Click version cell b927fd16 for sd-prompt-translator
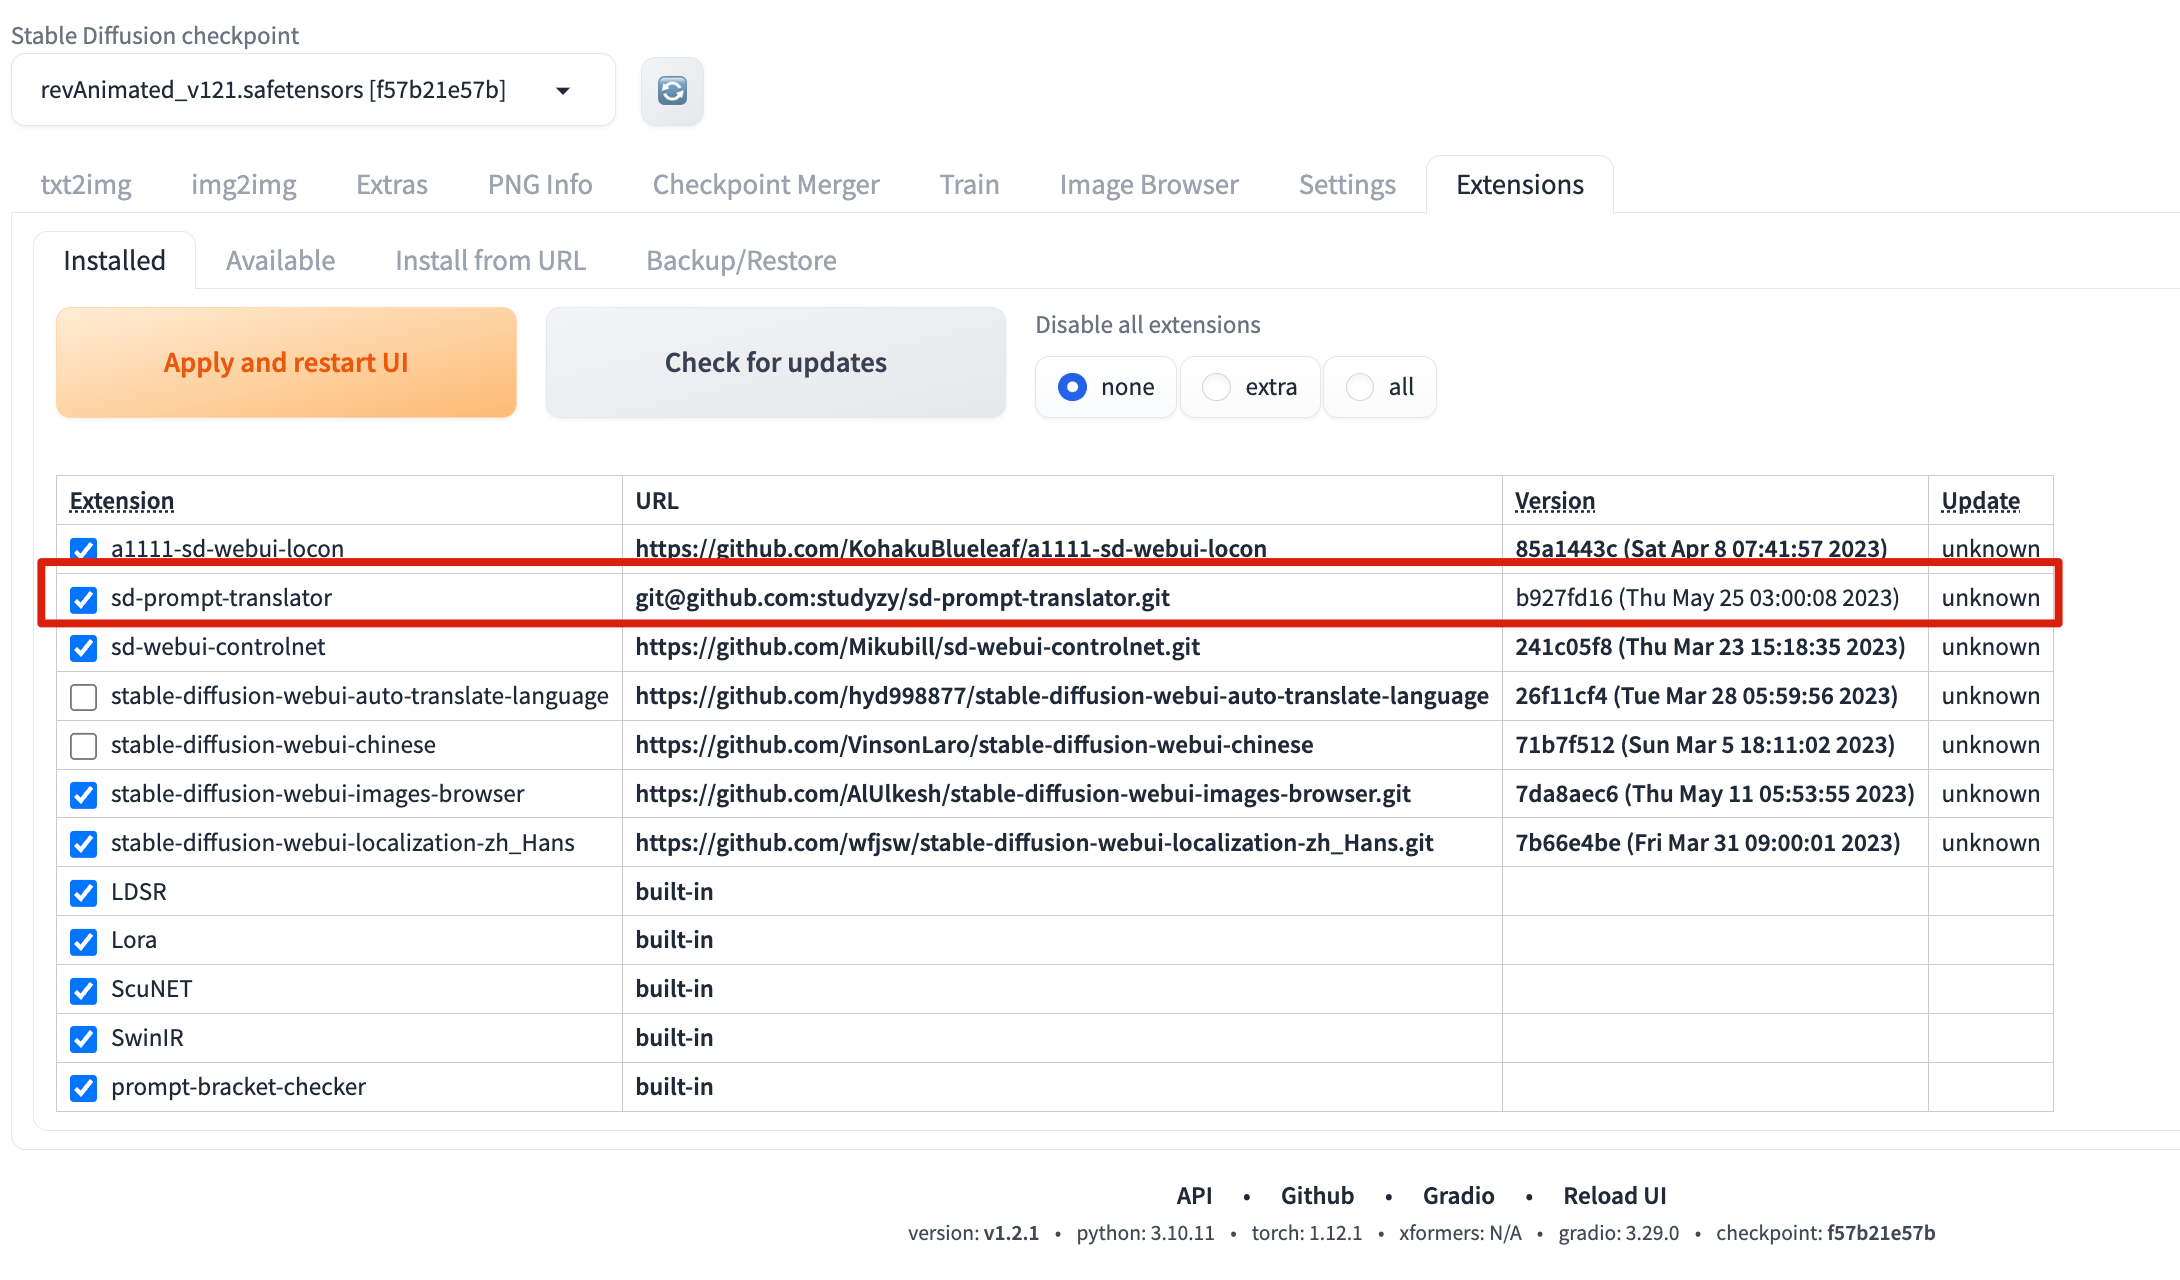 1707,598
